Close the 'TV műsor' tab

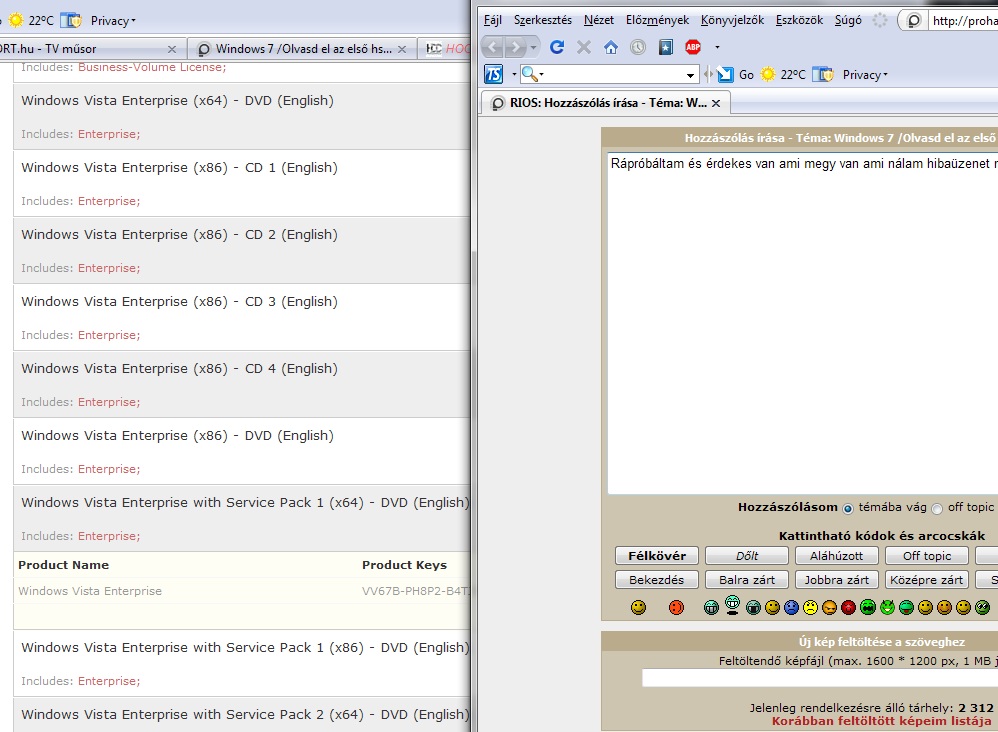(172, 49)
